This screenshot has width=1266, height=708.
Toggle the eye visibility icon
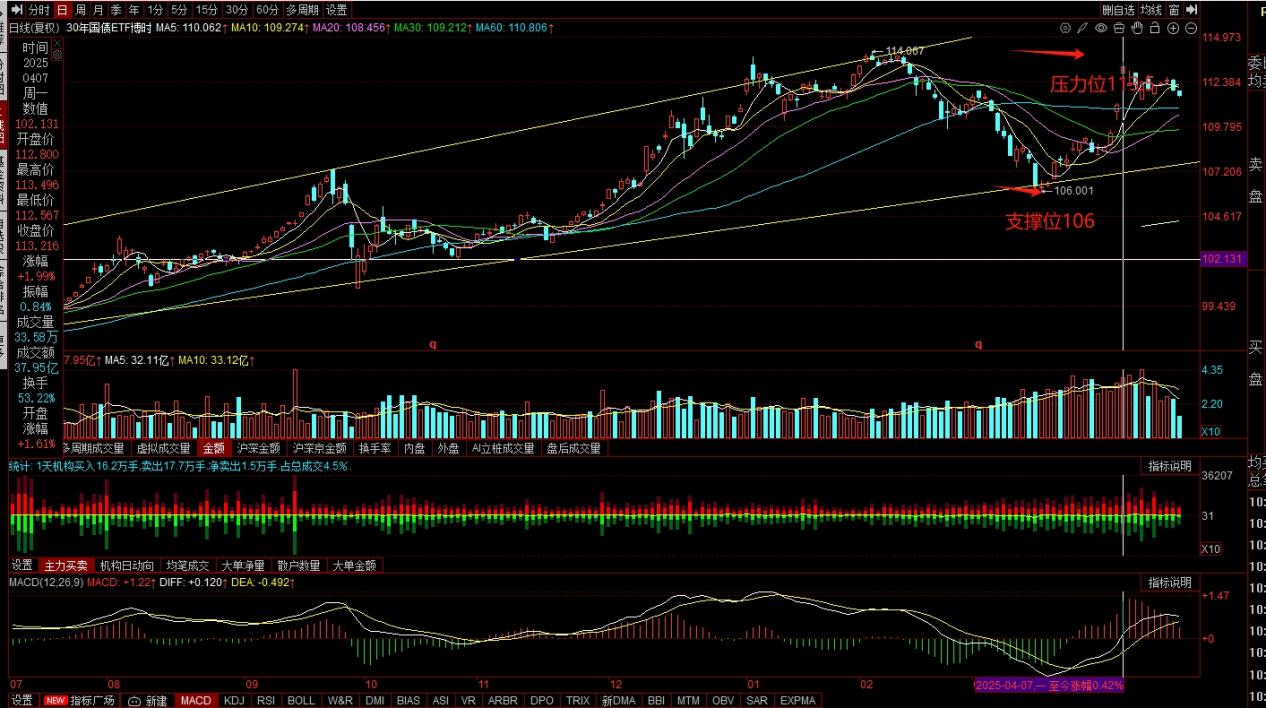coord(1101,28)
